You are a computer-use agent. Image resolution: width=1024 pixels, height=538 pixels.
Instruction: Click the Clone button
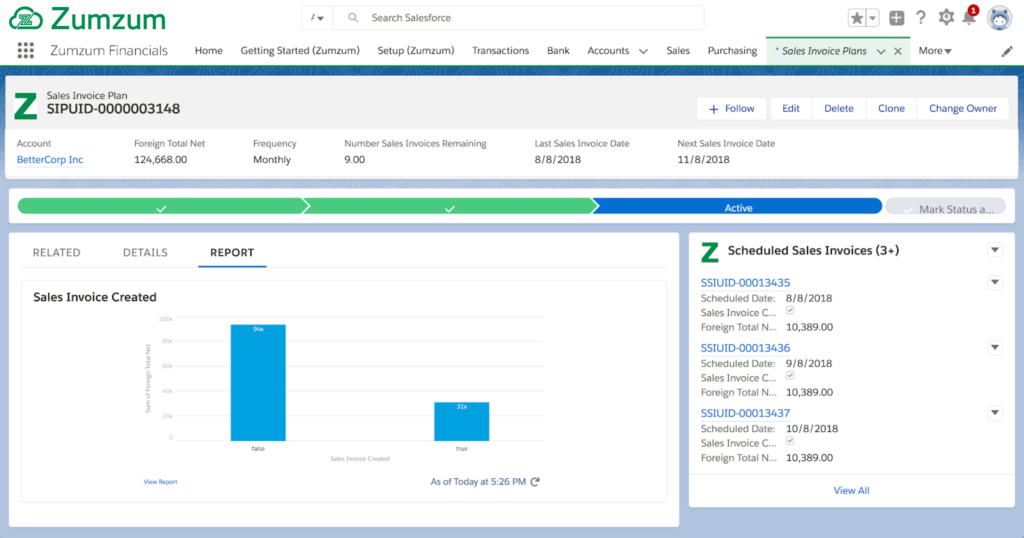click(891, 108)
